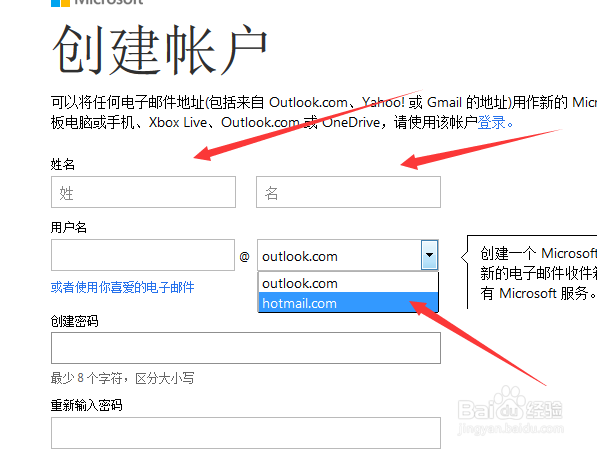Viewport: 597px width, 449px height.
Task: Click the 用户名 field label
Action: coord(69,227)
